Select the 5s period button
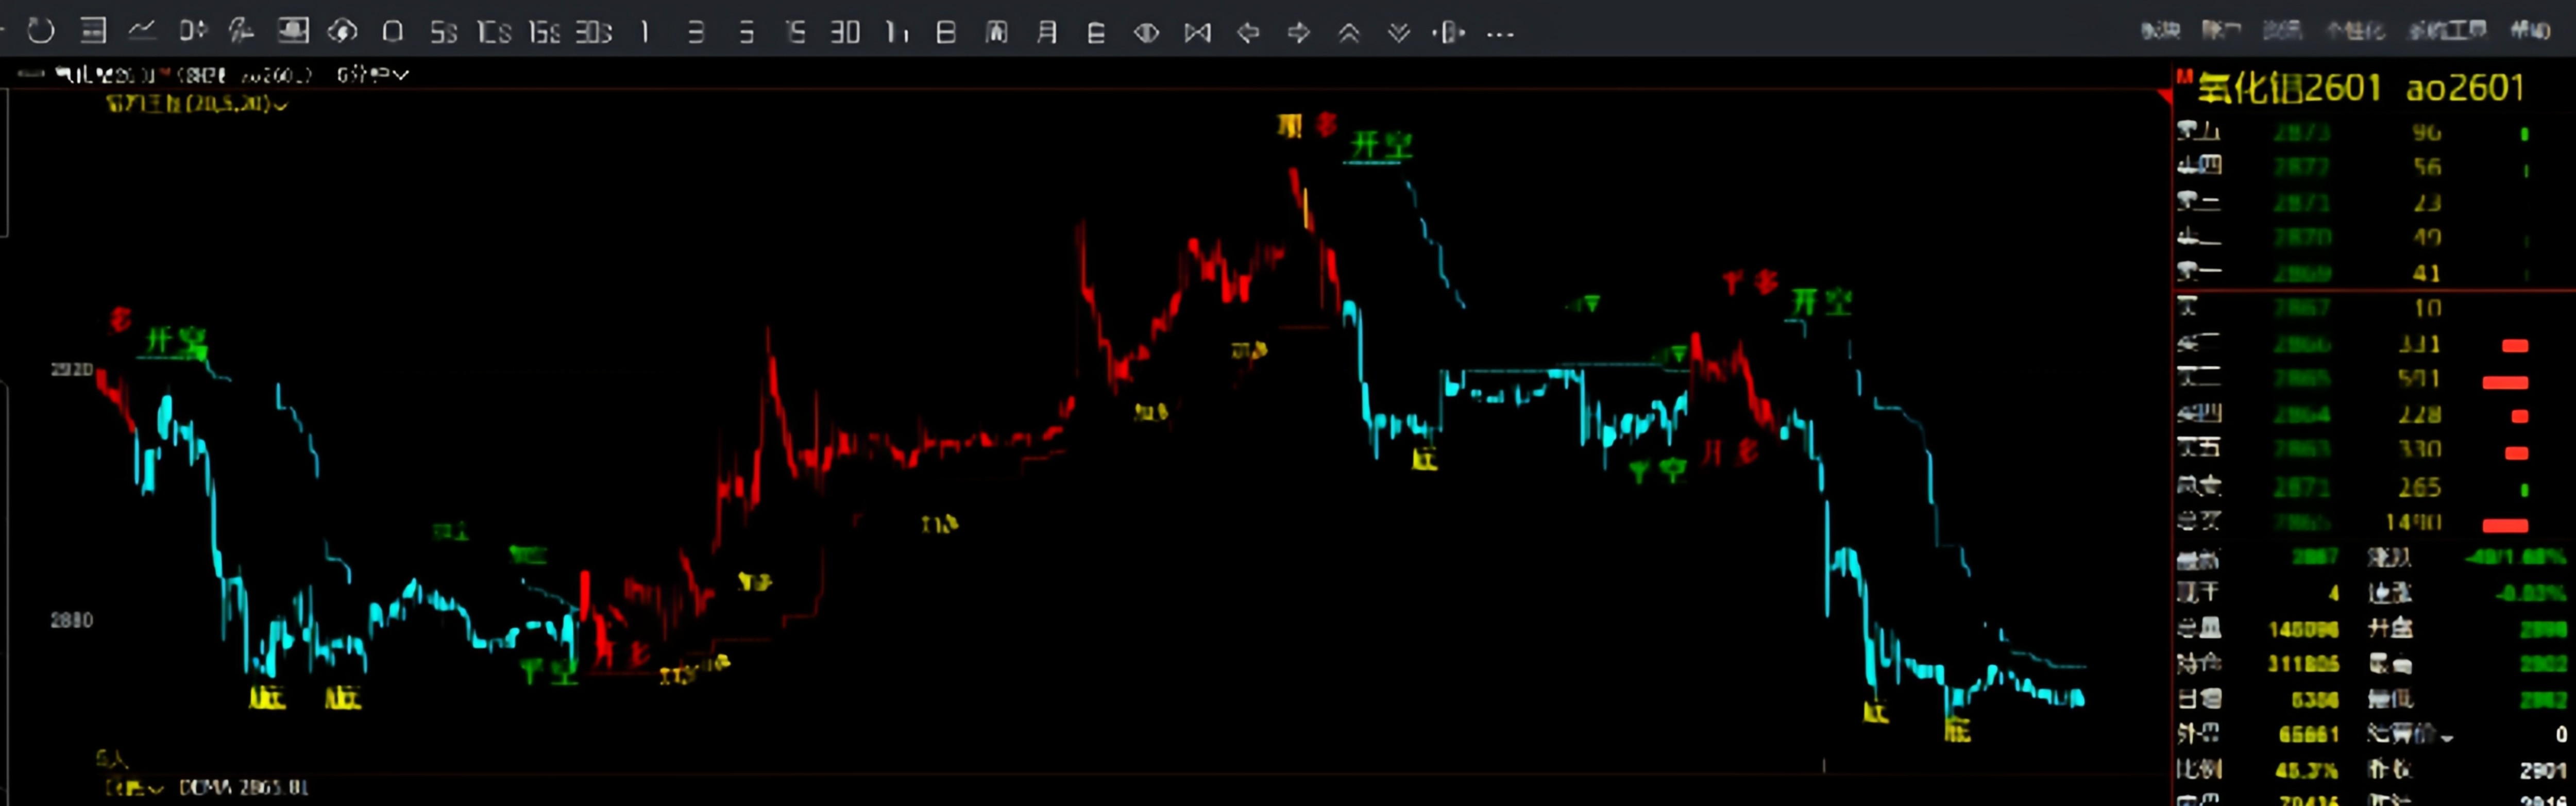2576x806 pixels. [443, 33]
